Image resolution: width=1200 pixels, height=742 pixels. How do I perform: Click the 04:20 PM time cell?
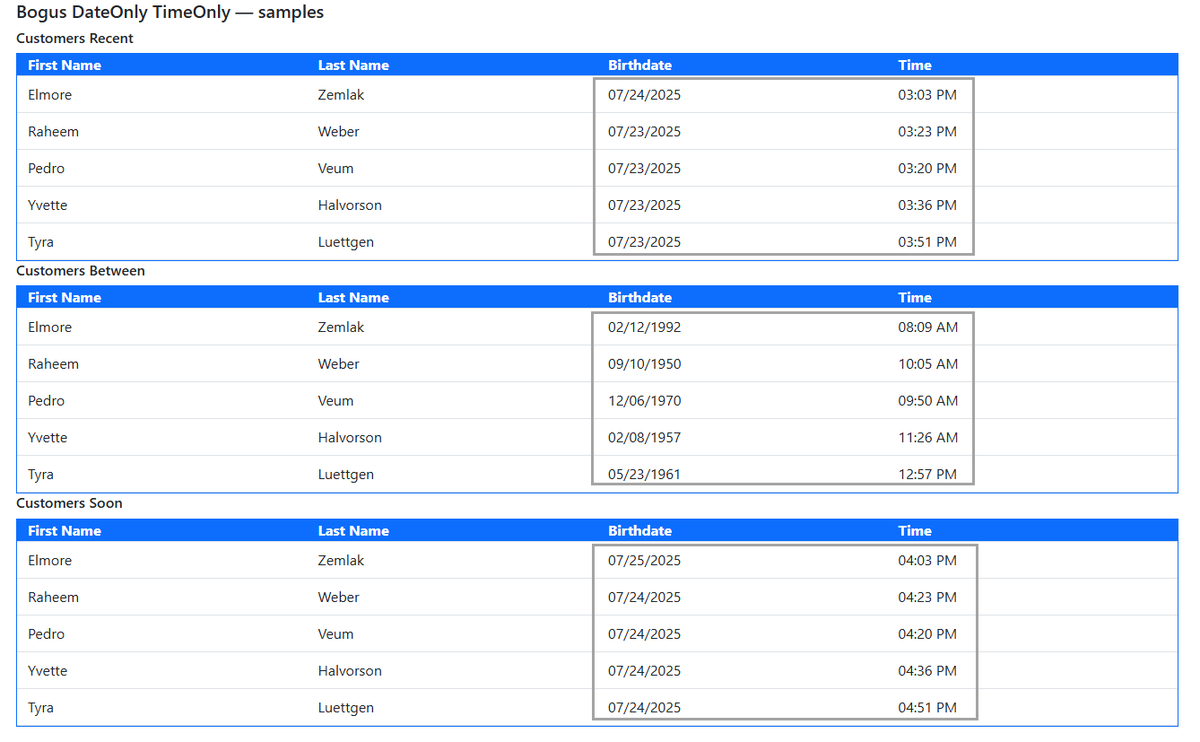[927, 634]
